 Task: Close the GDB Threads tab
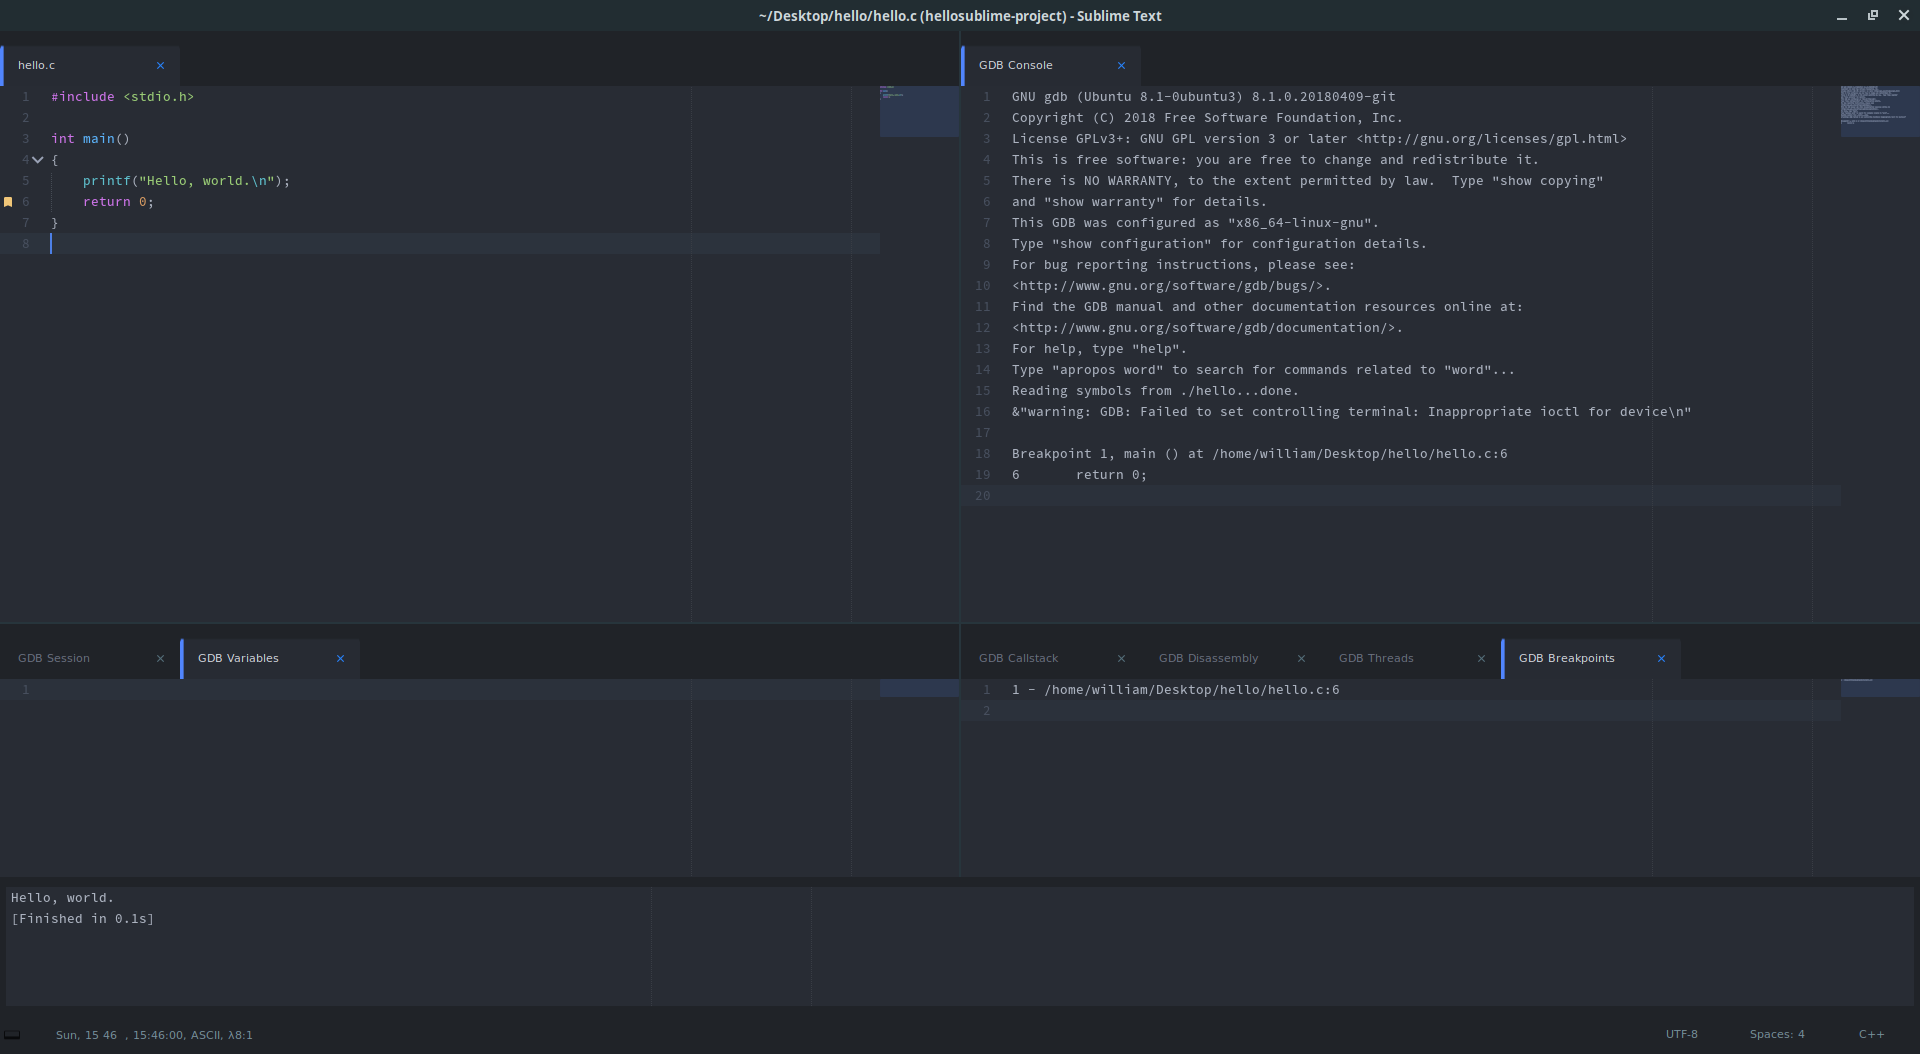[x=1481, y=659]
